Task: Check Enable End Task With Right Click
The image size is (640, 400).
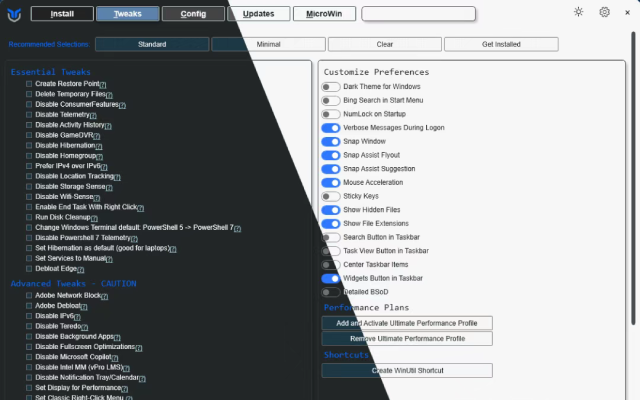Action: click(x=29, y=207)
